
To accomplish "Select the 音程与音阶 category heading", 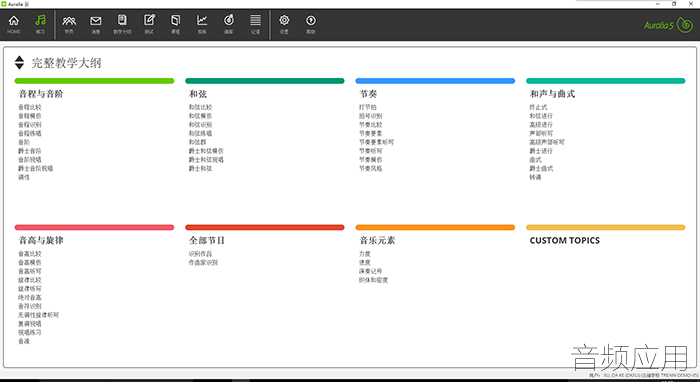I will (x=41, y=94).
